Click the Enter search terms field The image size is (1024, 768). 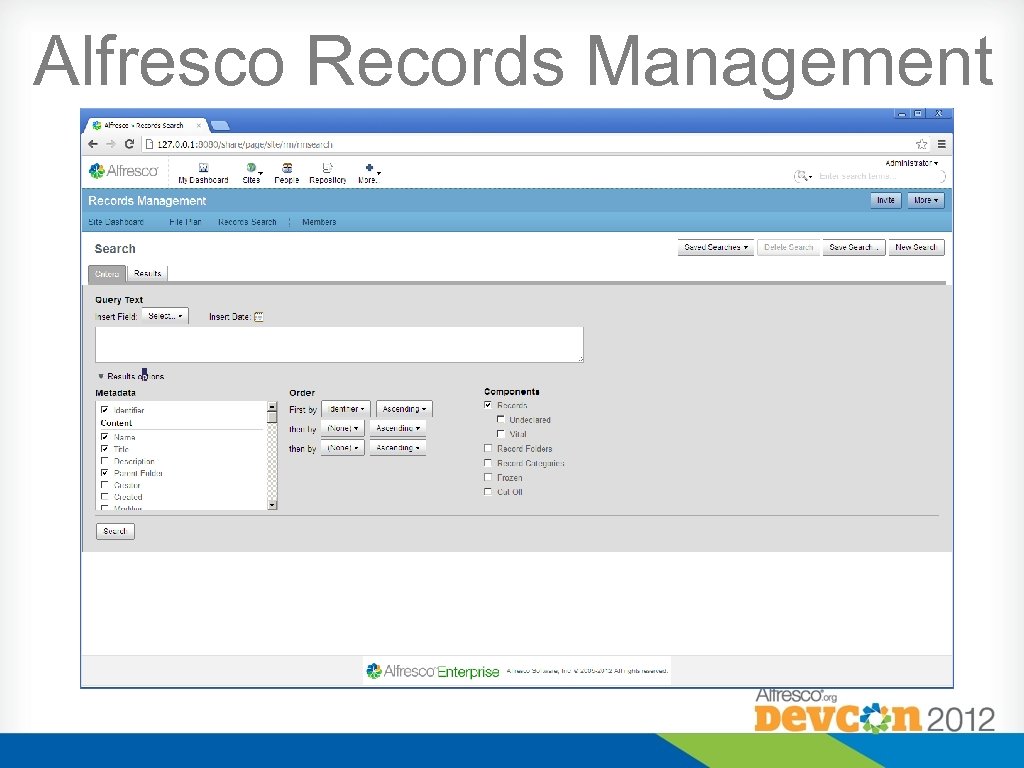878,176
